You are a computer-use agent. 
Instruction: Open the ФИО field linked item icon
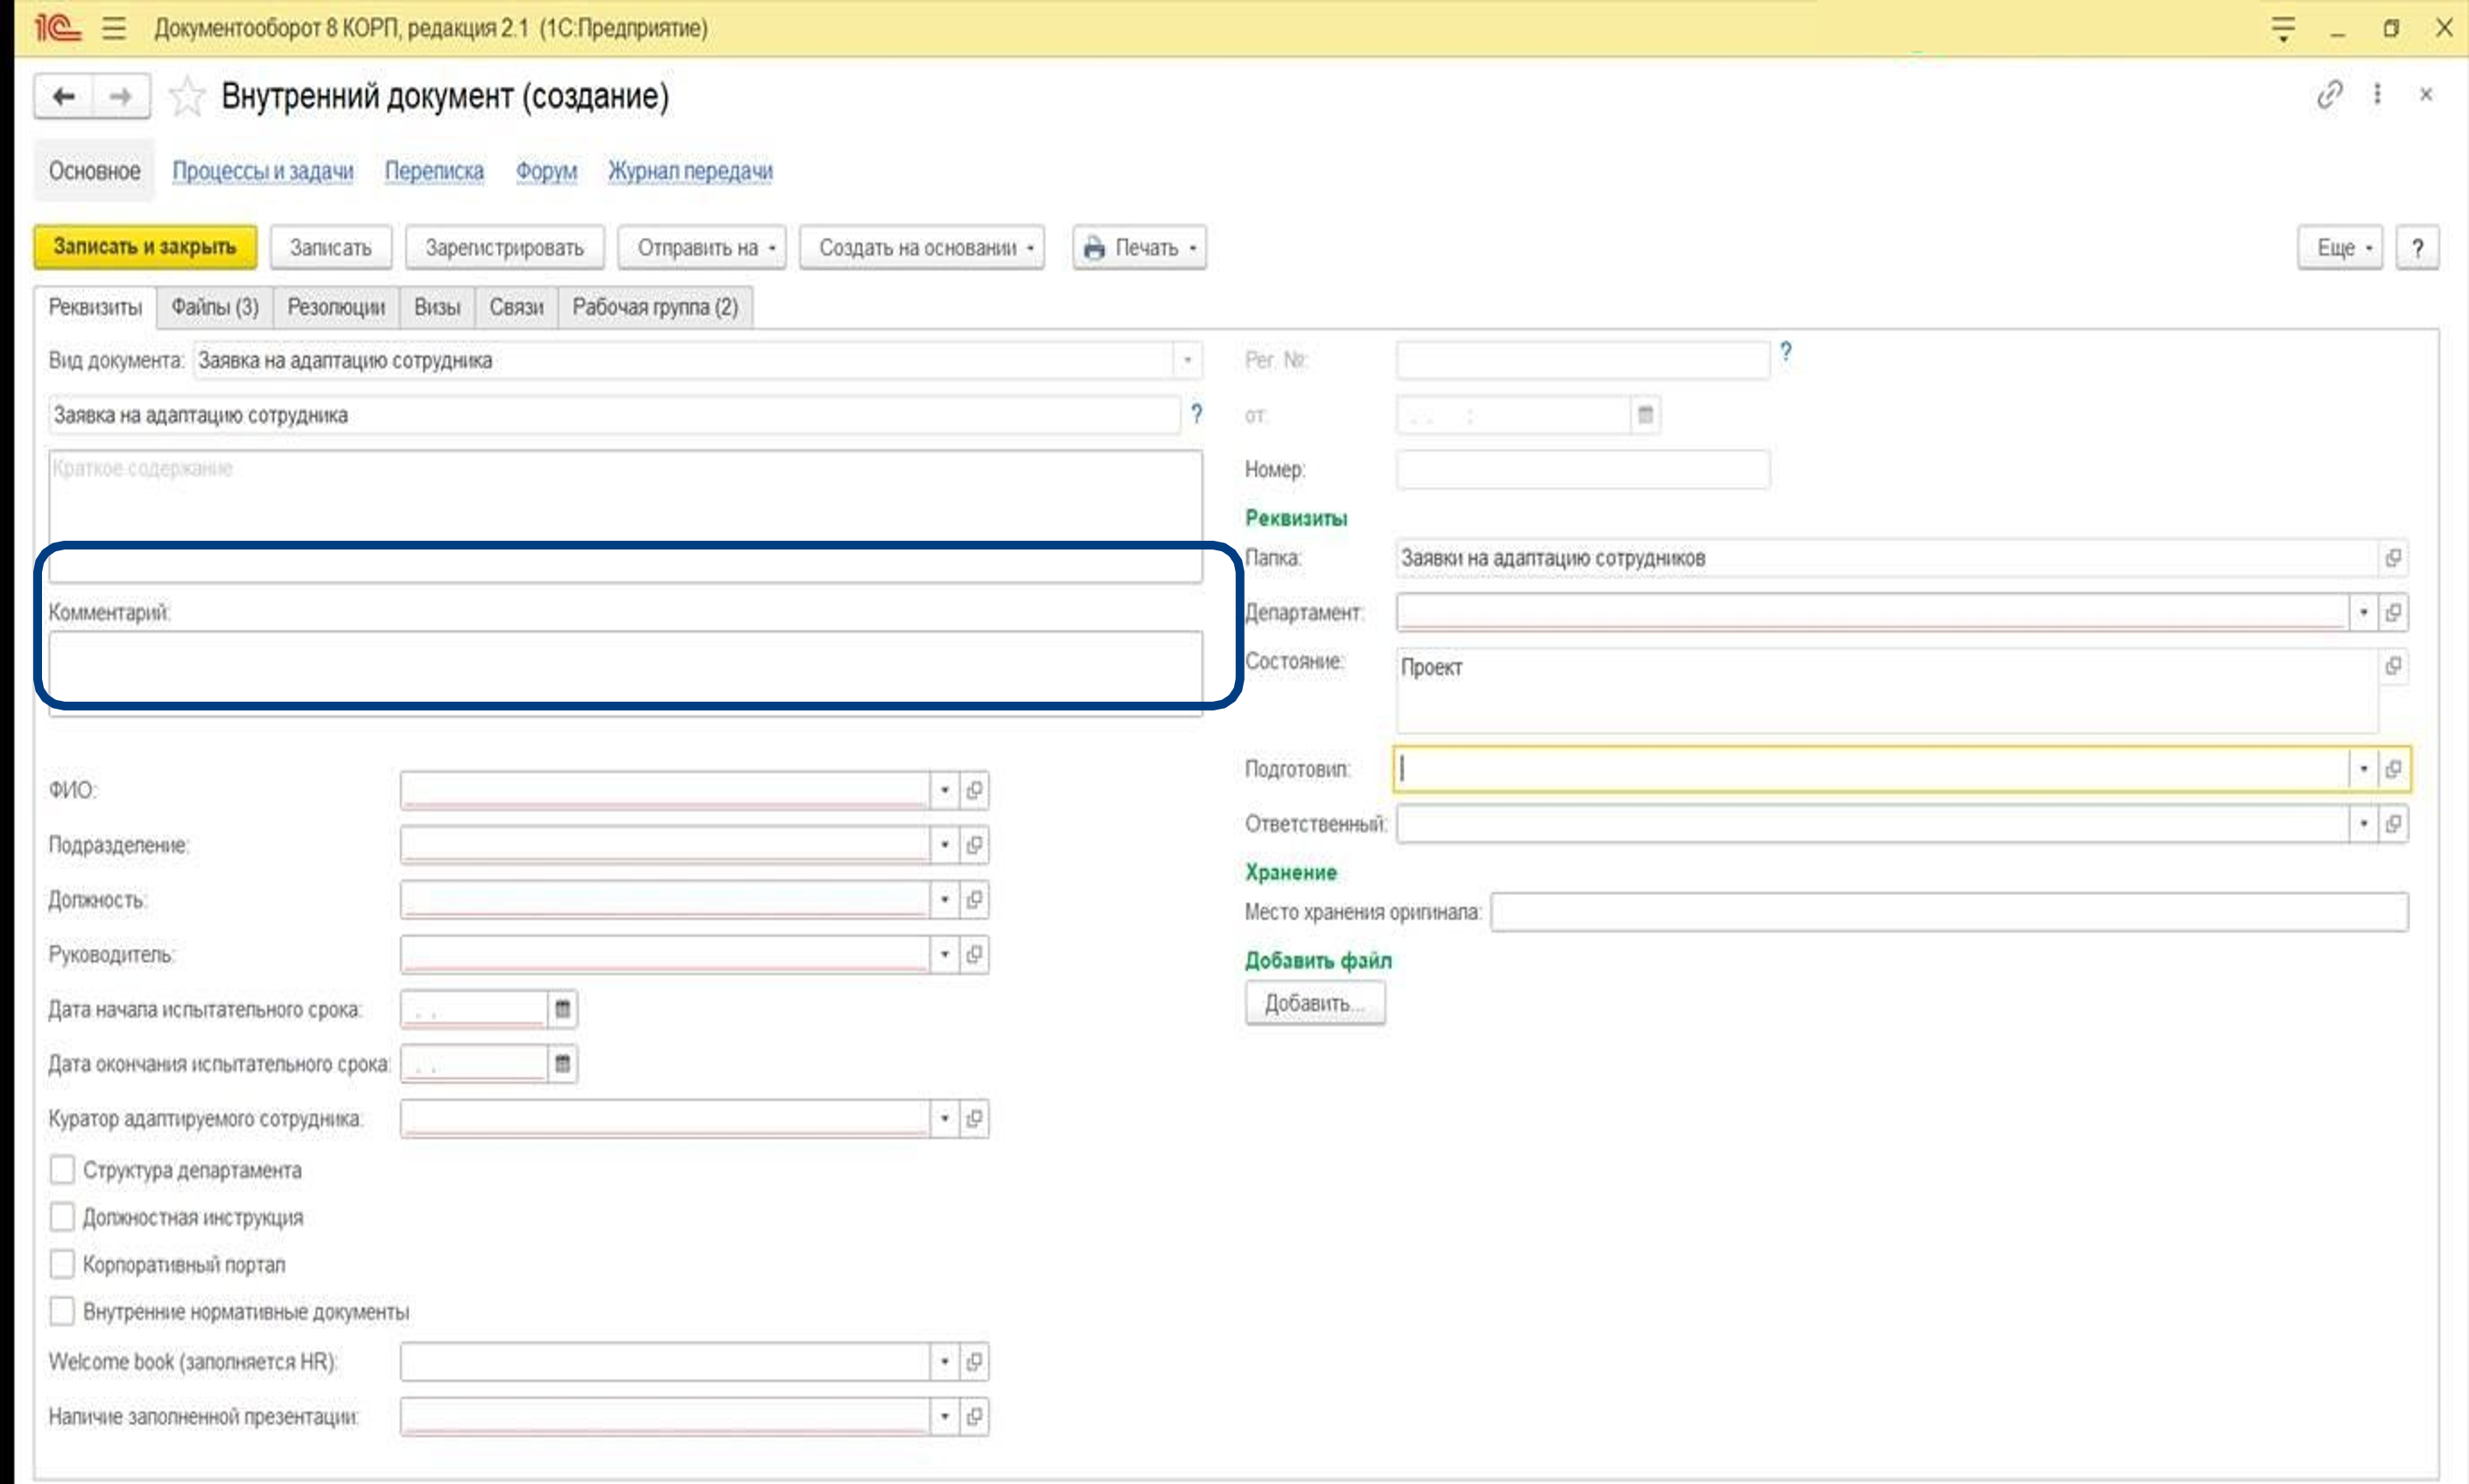[974, 790]
